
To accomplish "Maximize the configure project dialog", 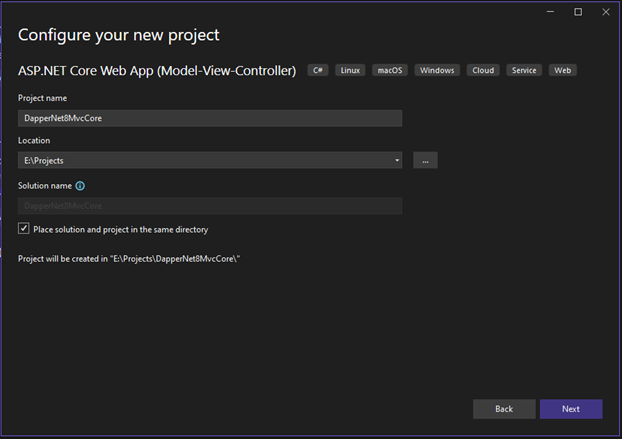I will (578, 12).
